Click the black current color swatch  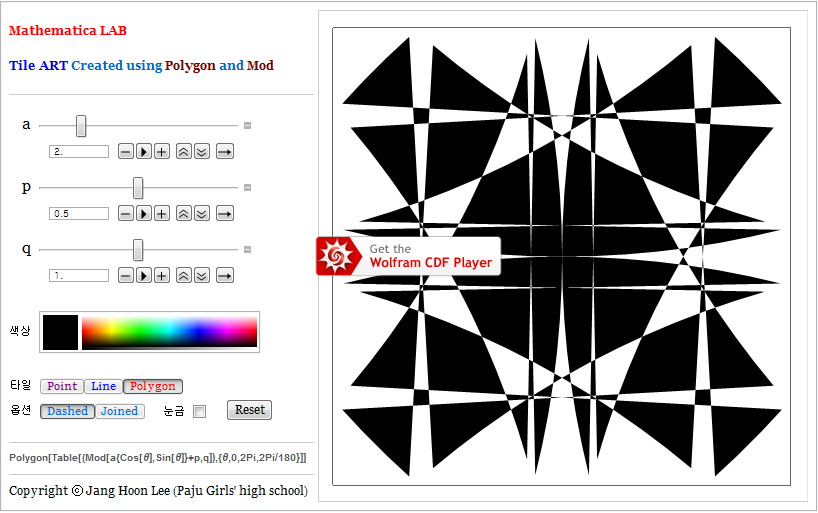pyautogui.click(x=61, y=332)
